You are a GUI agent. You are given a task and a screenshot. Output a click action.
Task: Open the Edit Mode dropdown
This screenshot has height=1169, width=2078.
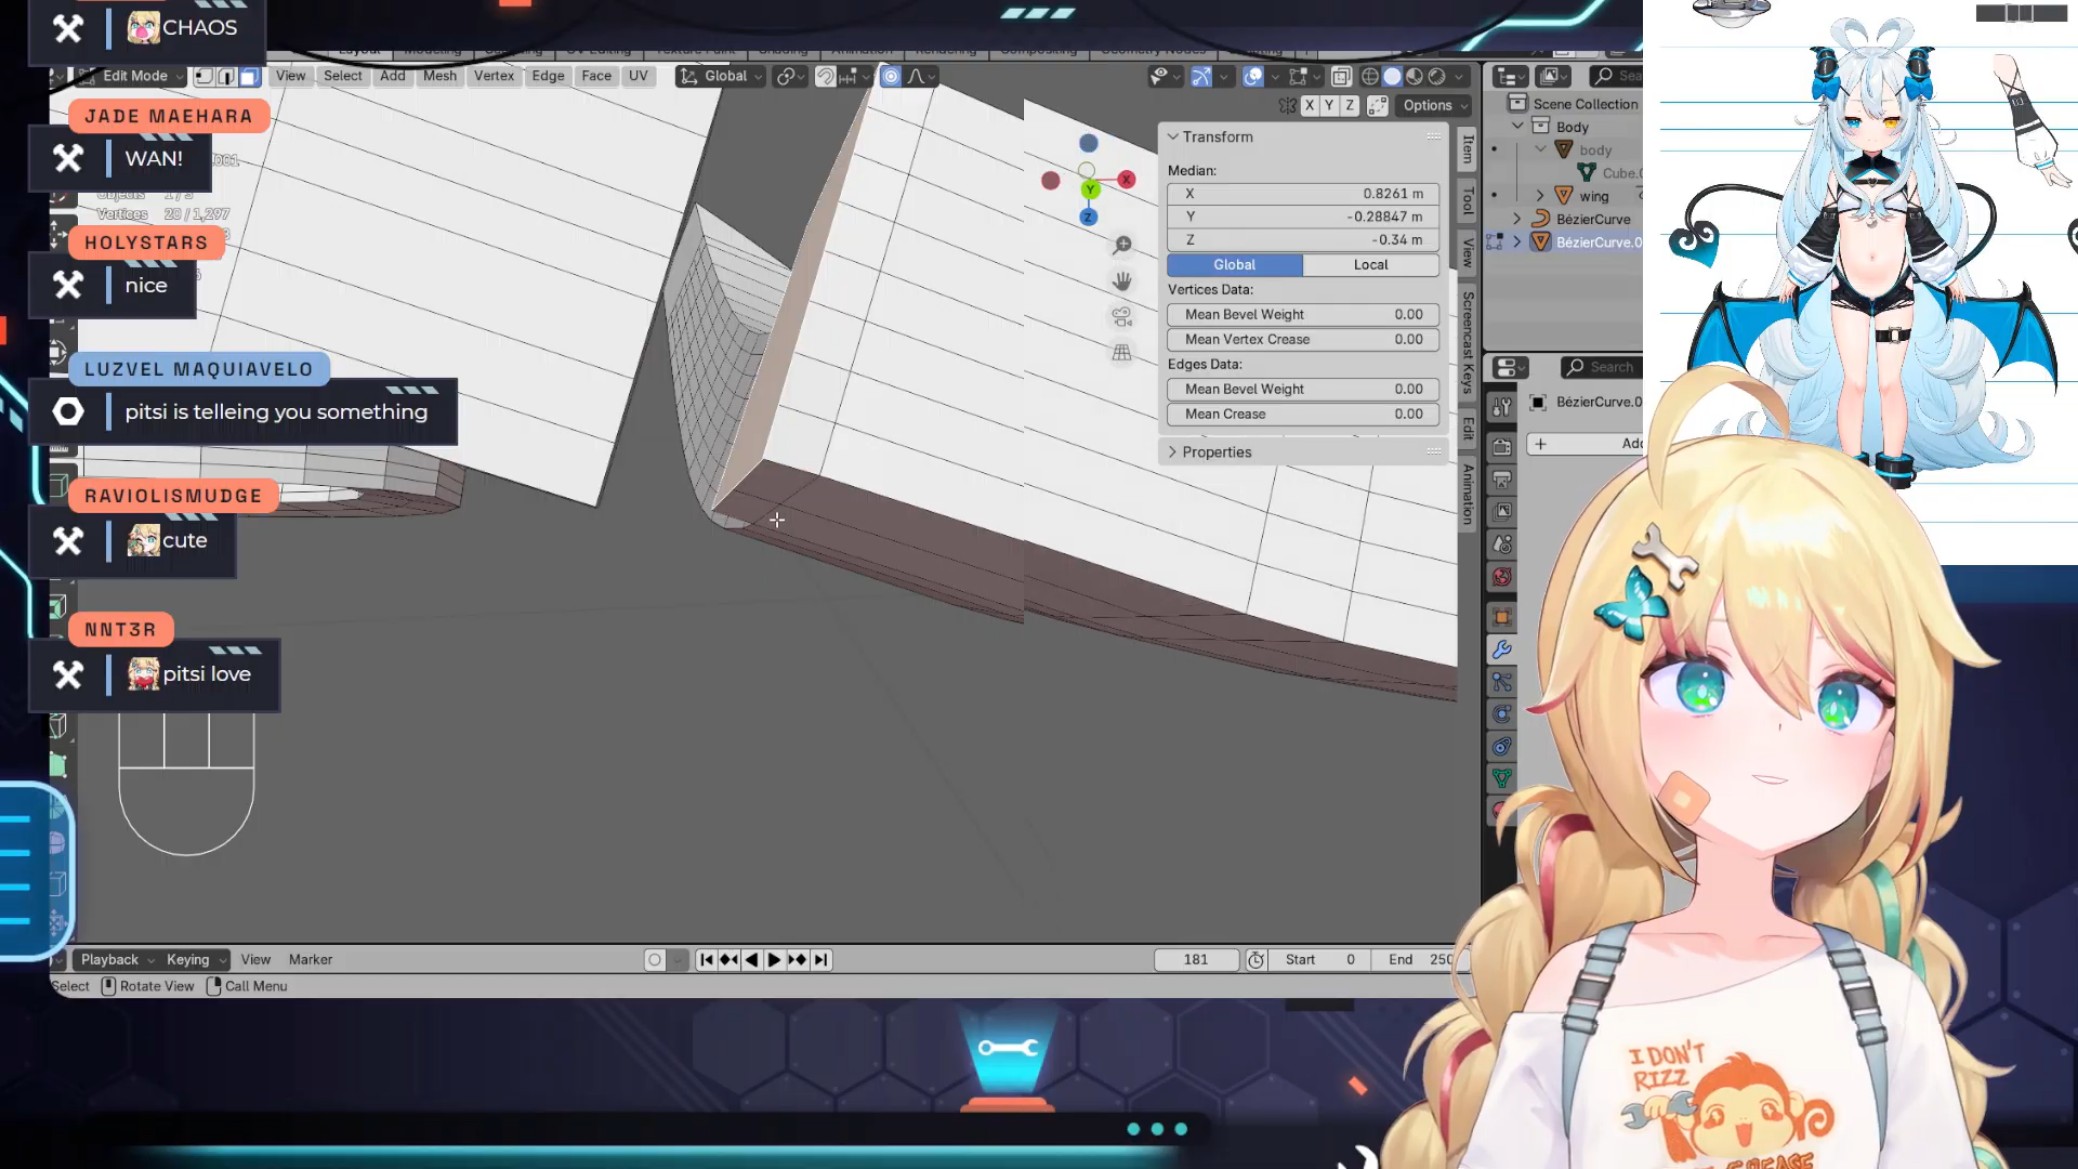click(135, 76)
